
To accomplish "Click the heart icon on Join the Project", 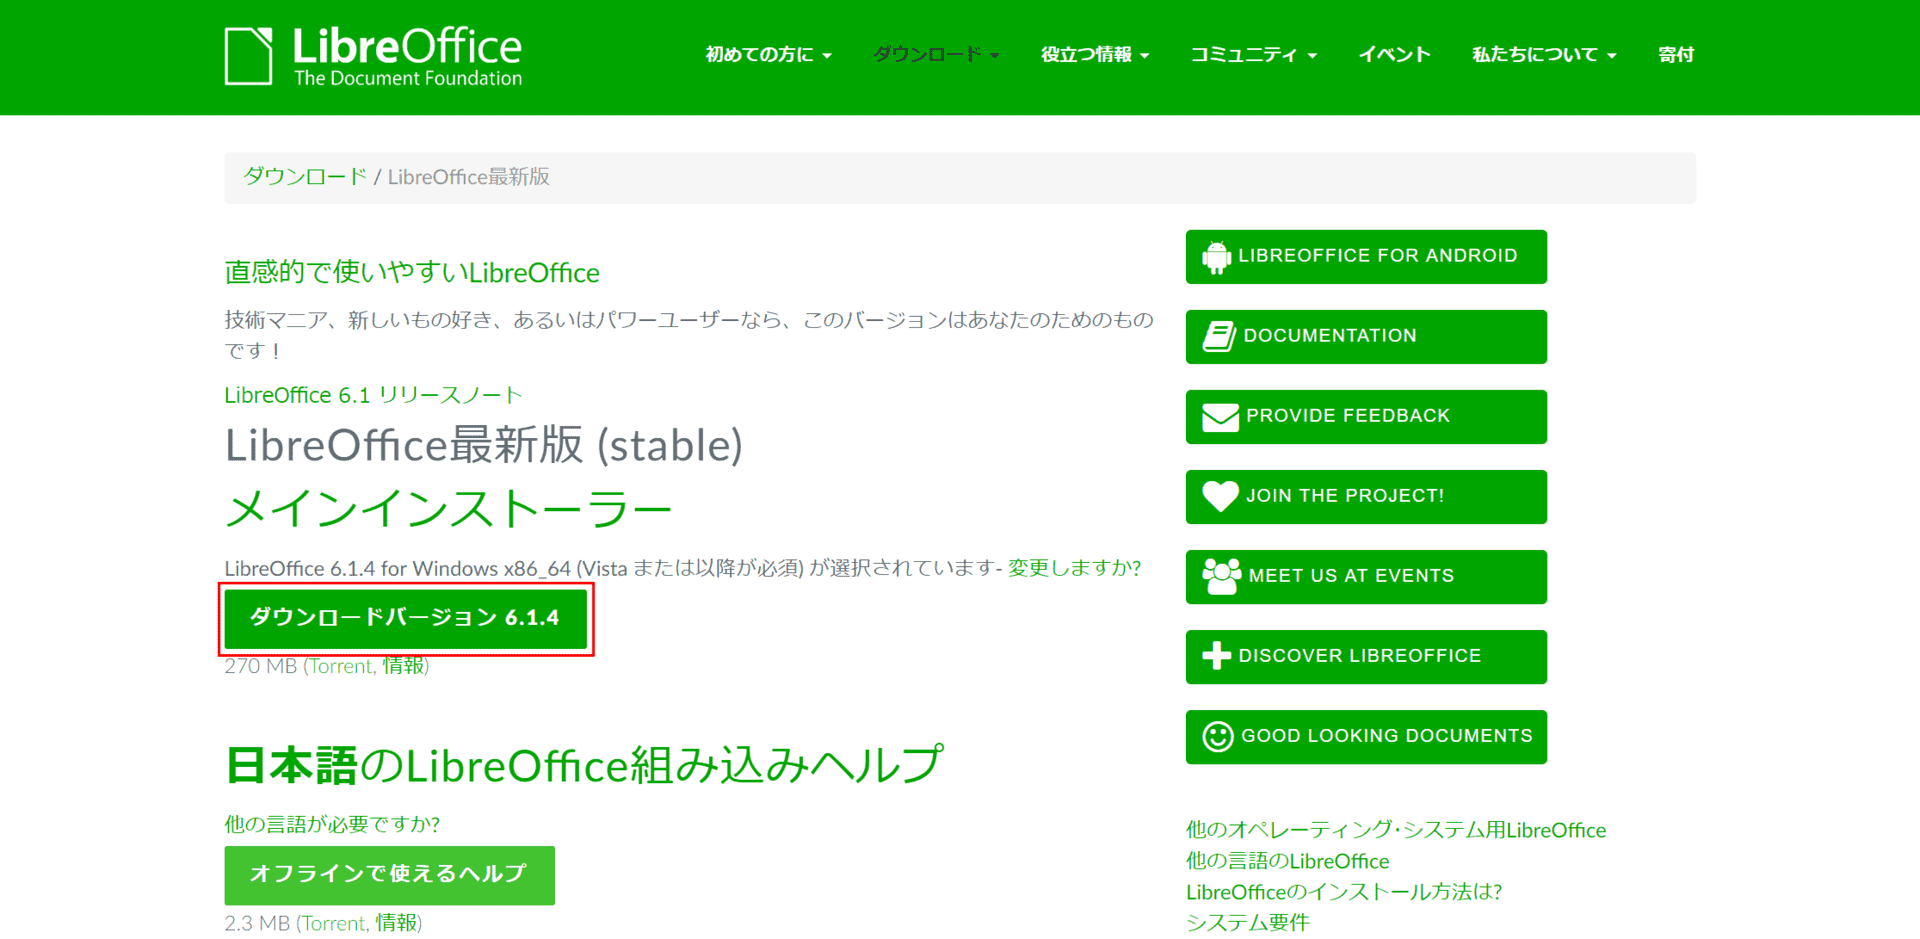I will (x=1220, y=496).
